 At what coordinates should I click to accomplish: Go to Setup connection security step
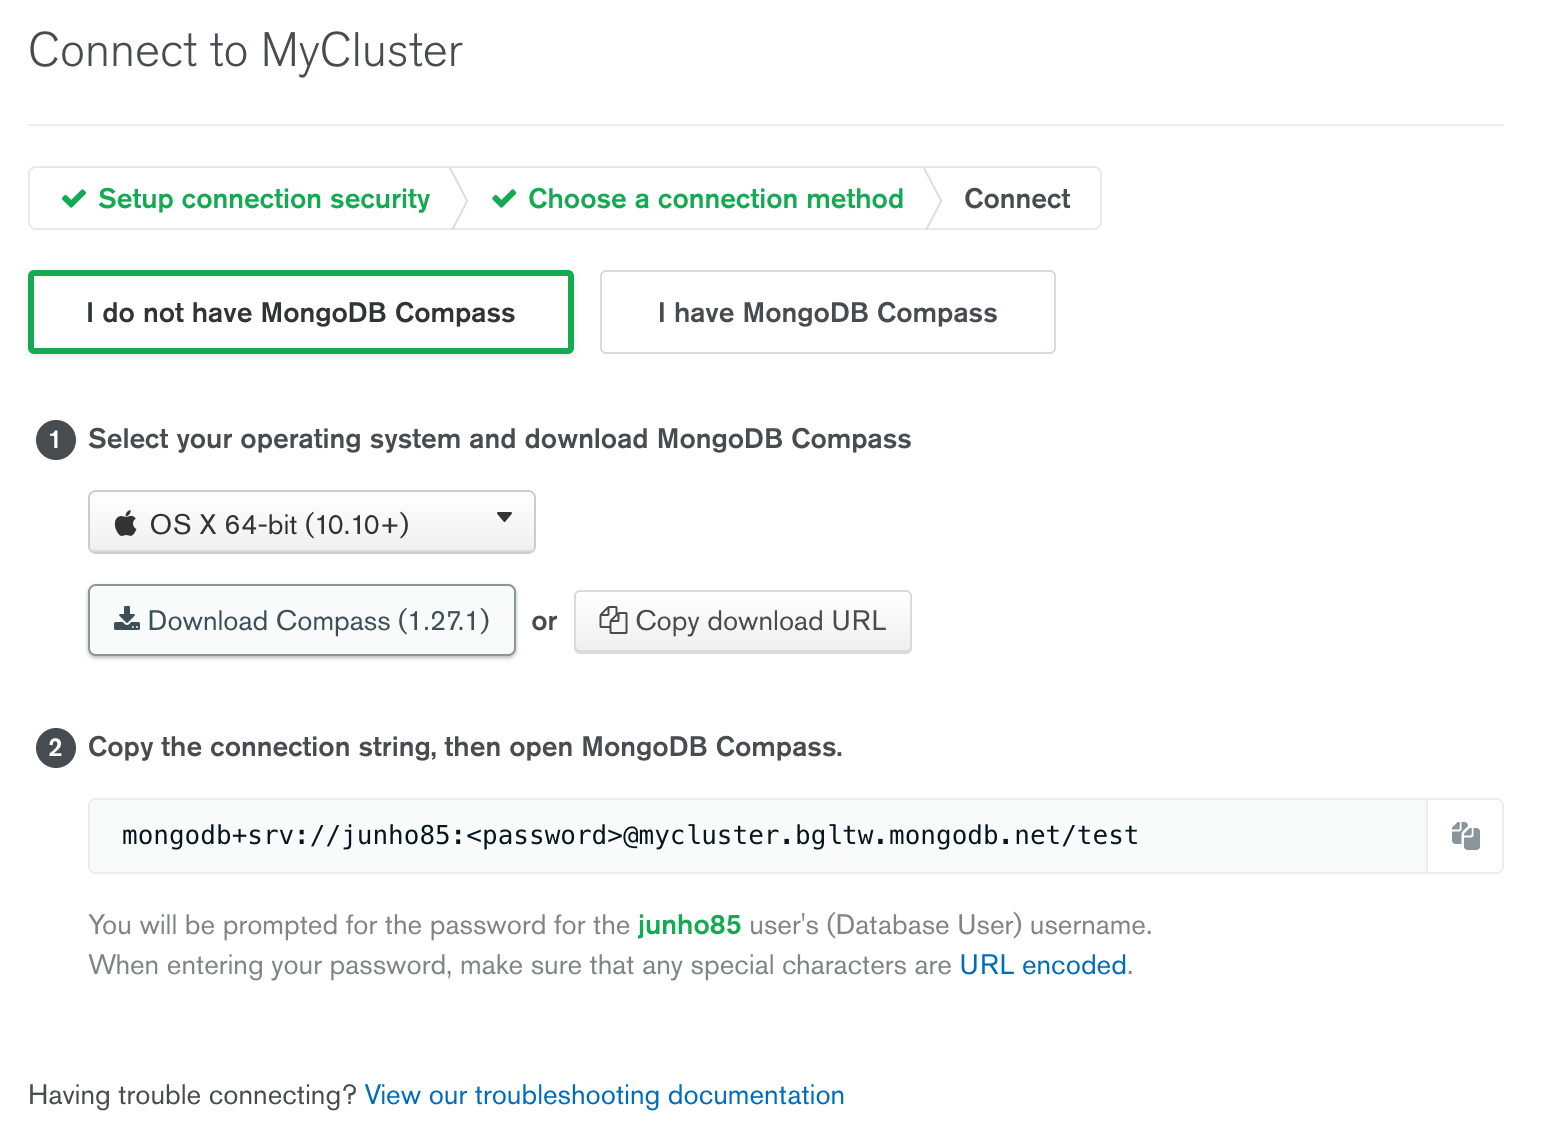[246, 199]
